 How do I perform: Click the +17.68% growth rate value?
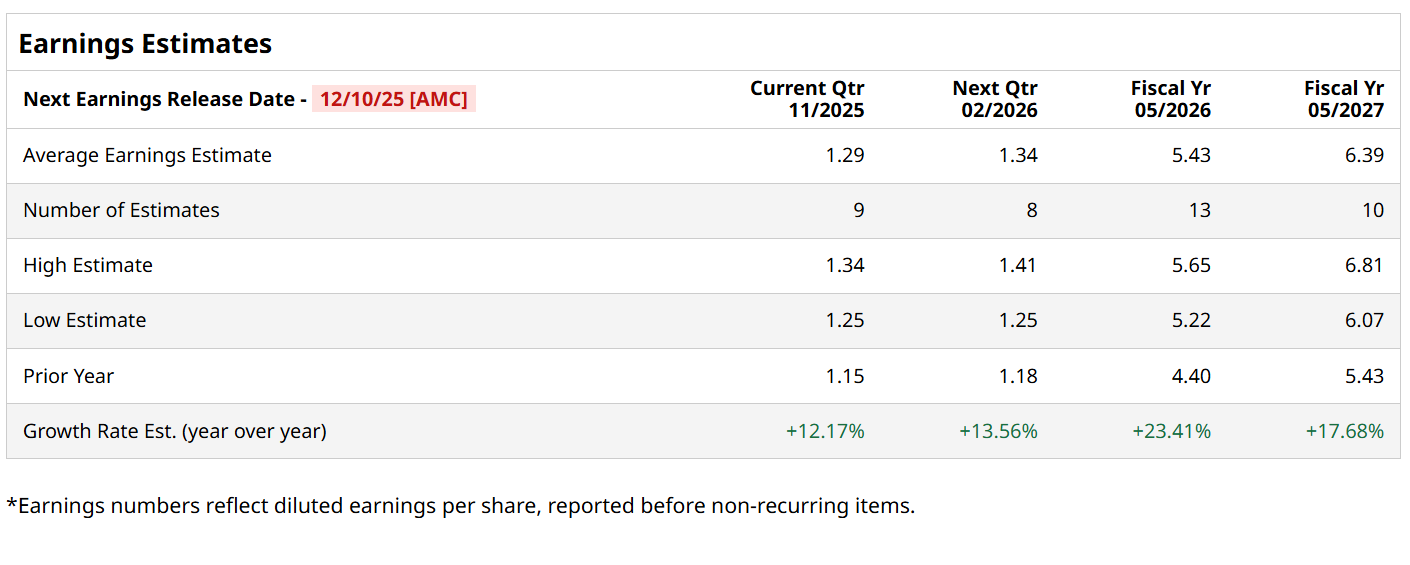click(1345, 431)
